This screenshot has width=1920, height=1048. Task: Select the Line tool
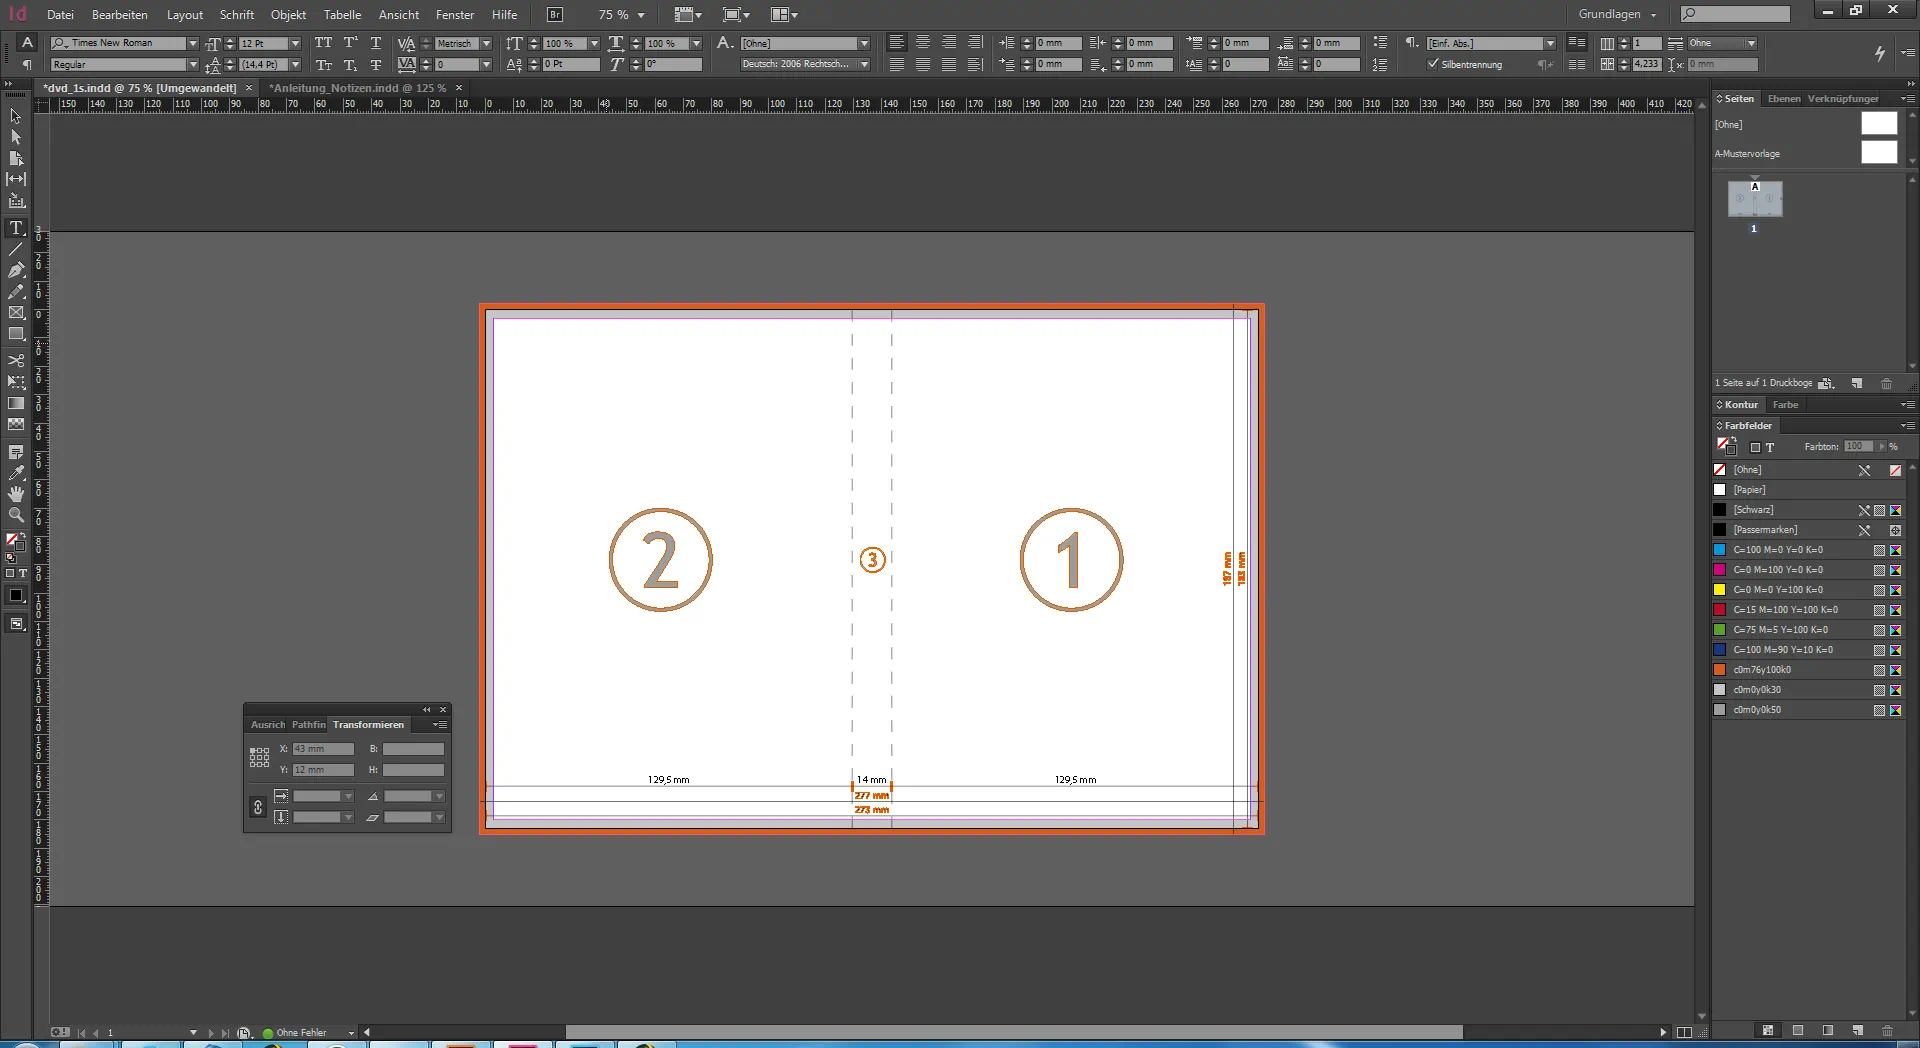tap(16, 249)
